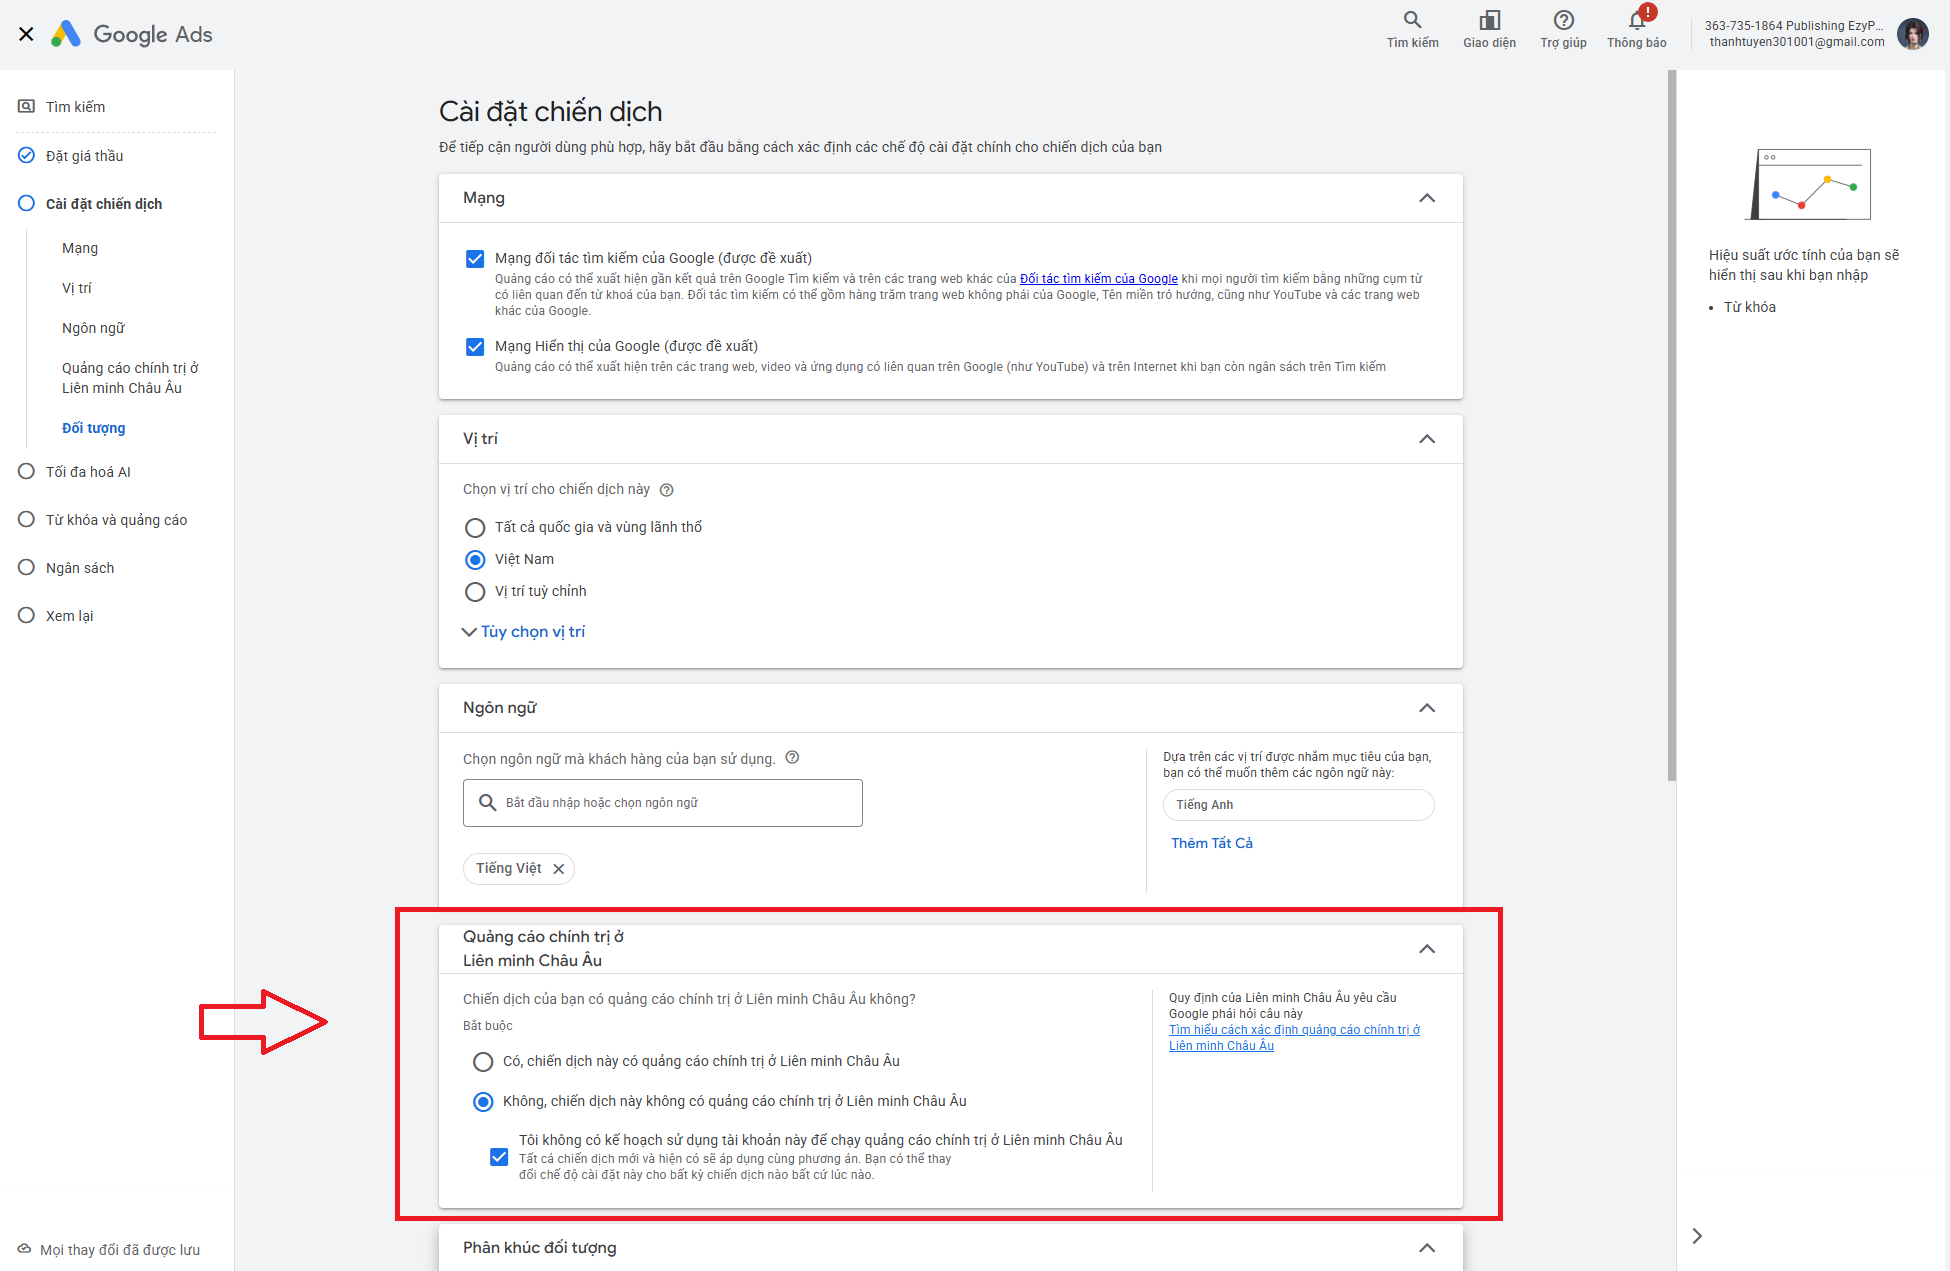Open the Cài đặt chiến dịch step
Image resolution: width=1950 pixels, height=1271 pixels.
point(104,204)
